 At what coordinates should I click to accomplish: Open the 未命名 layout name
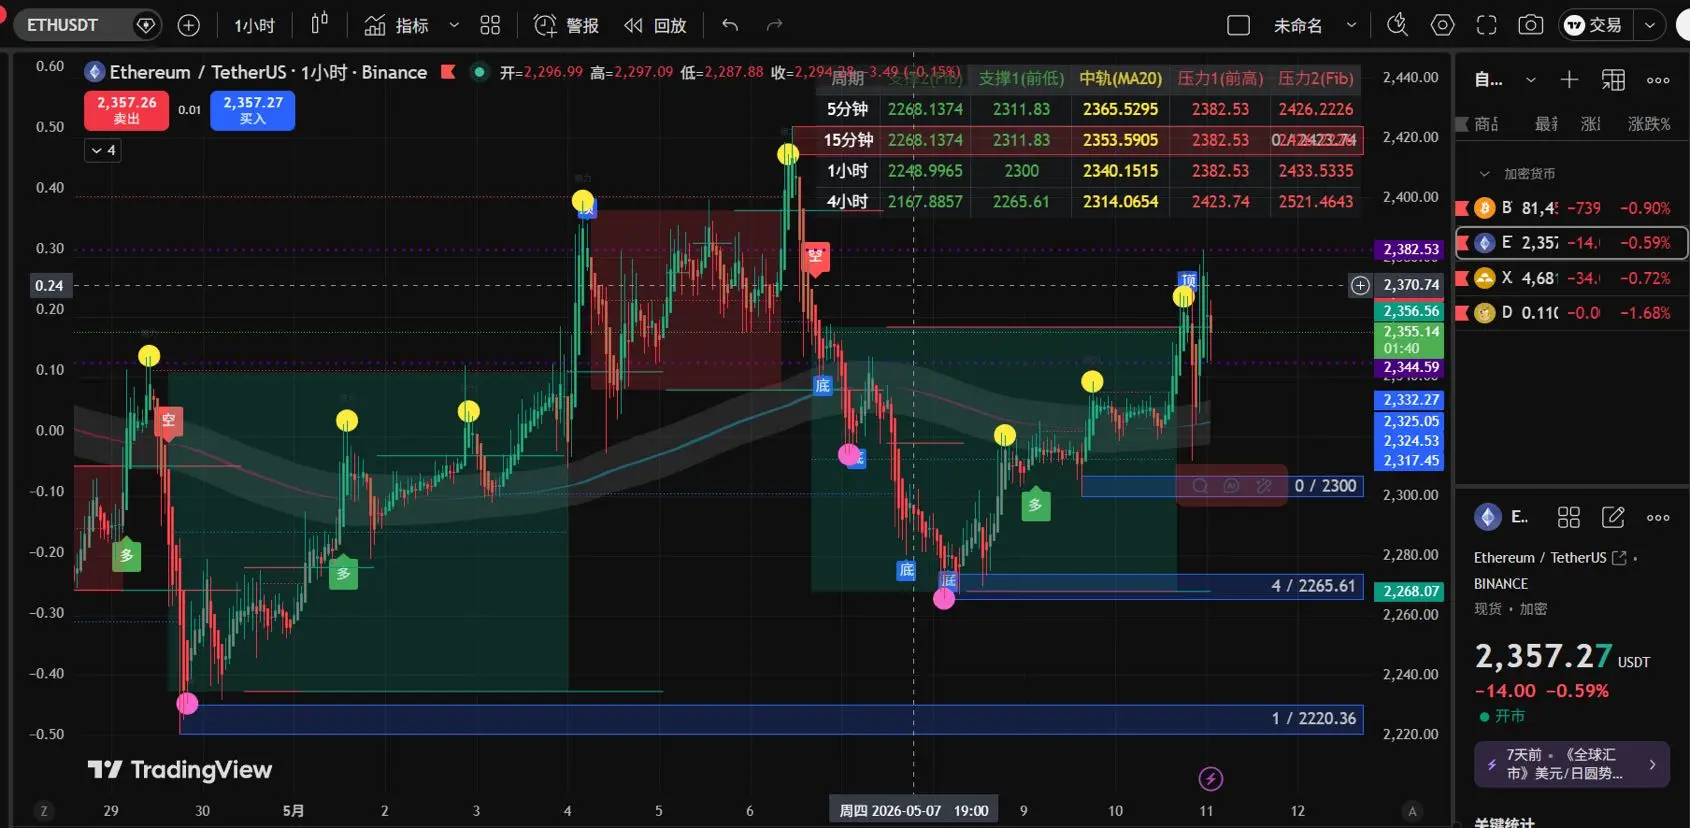tap(1298, 25)
